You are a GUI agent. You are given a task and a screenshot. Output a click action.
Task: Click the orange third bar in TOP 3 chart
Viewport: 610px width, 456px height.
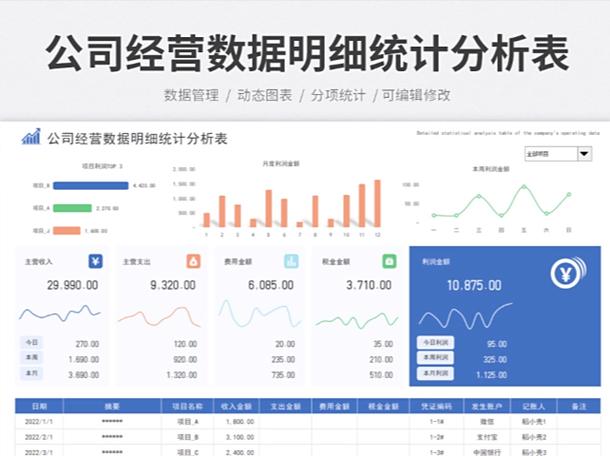[67, 231]
